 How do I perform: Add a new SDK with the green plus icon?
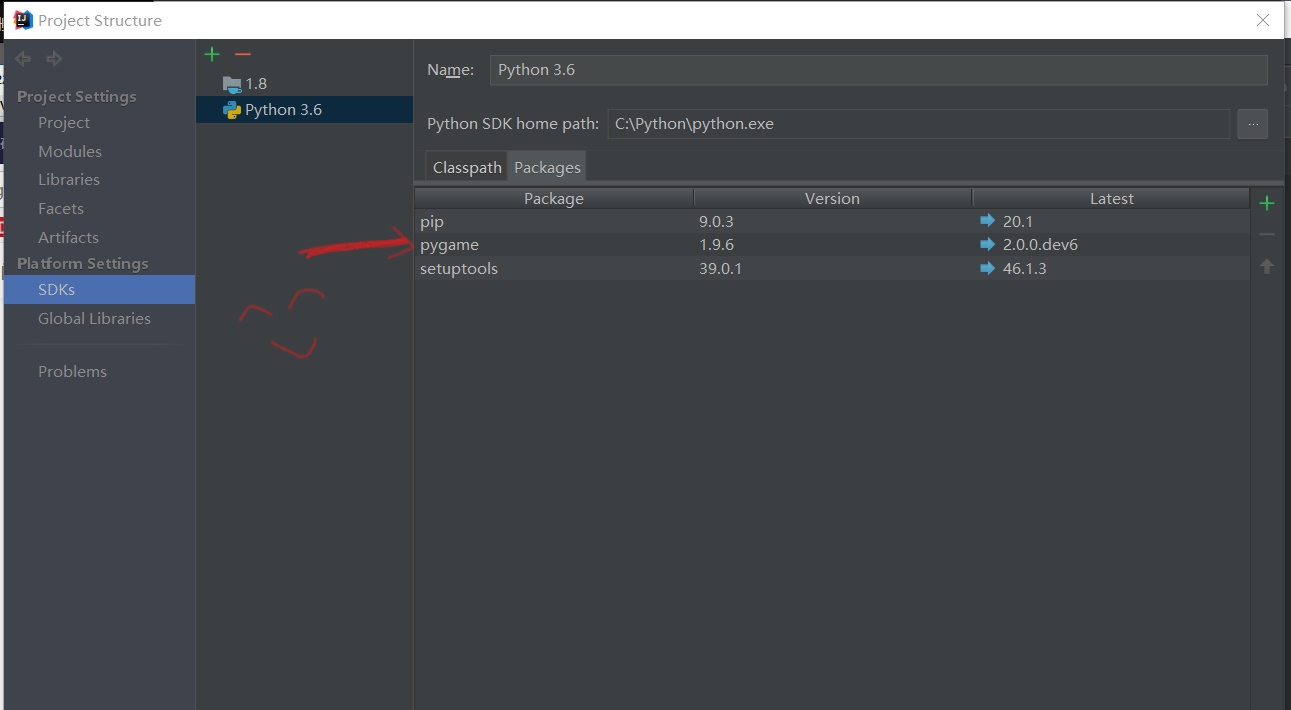(211, 54)
